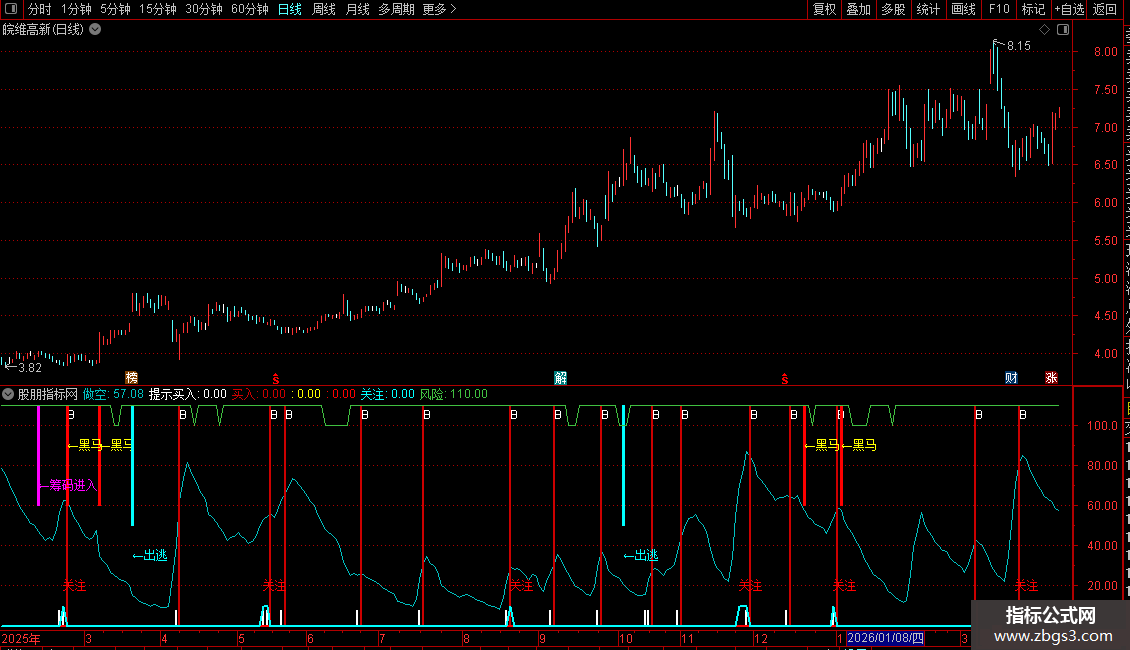Click the red S marker near May

(275, 379)
